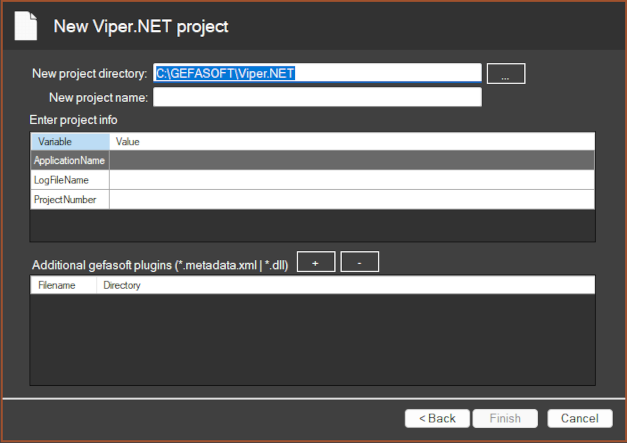
Task: Select the ApplicationName row
Action: coord(312,160)
